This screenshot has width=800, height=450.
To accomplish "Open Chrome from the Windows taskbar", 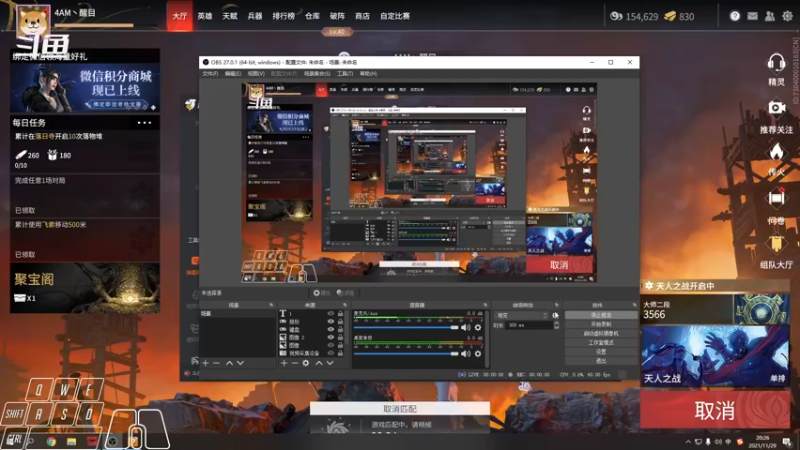I will point(51,441).
